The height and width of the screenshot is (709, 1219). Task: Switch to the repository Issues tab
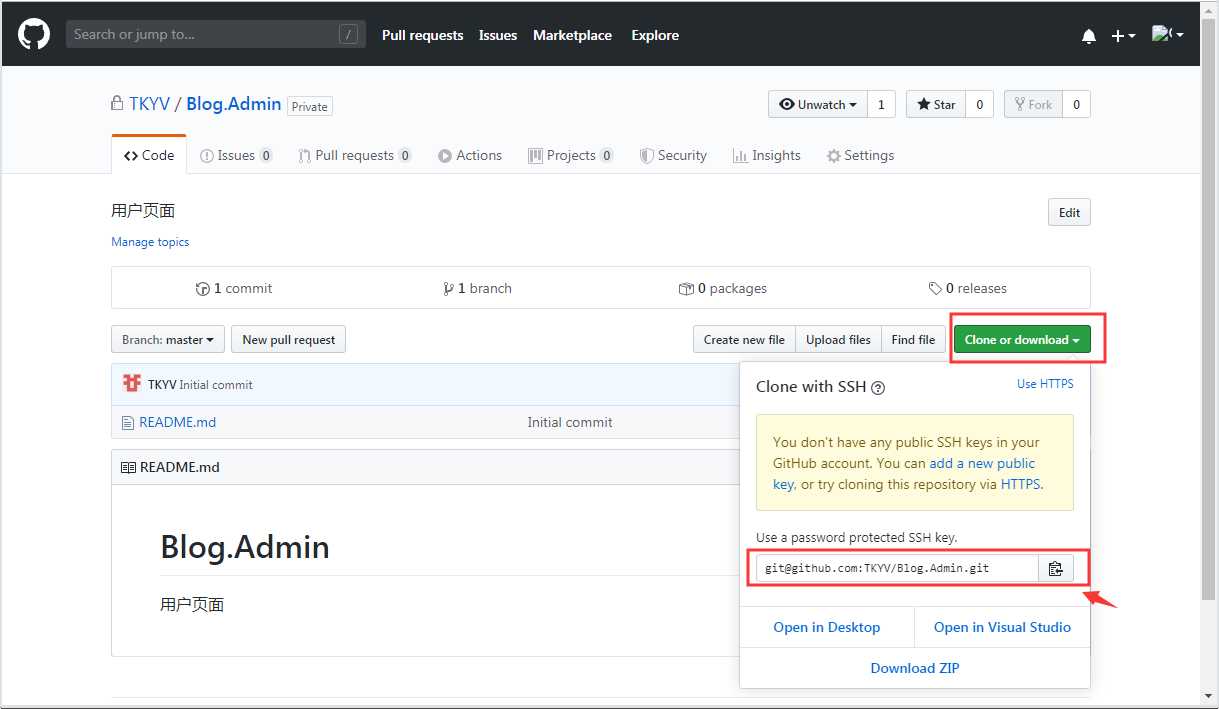tap(236, 155)
